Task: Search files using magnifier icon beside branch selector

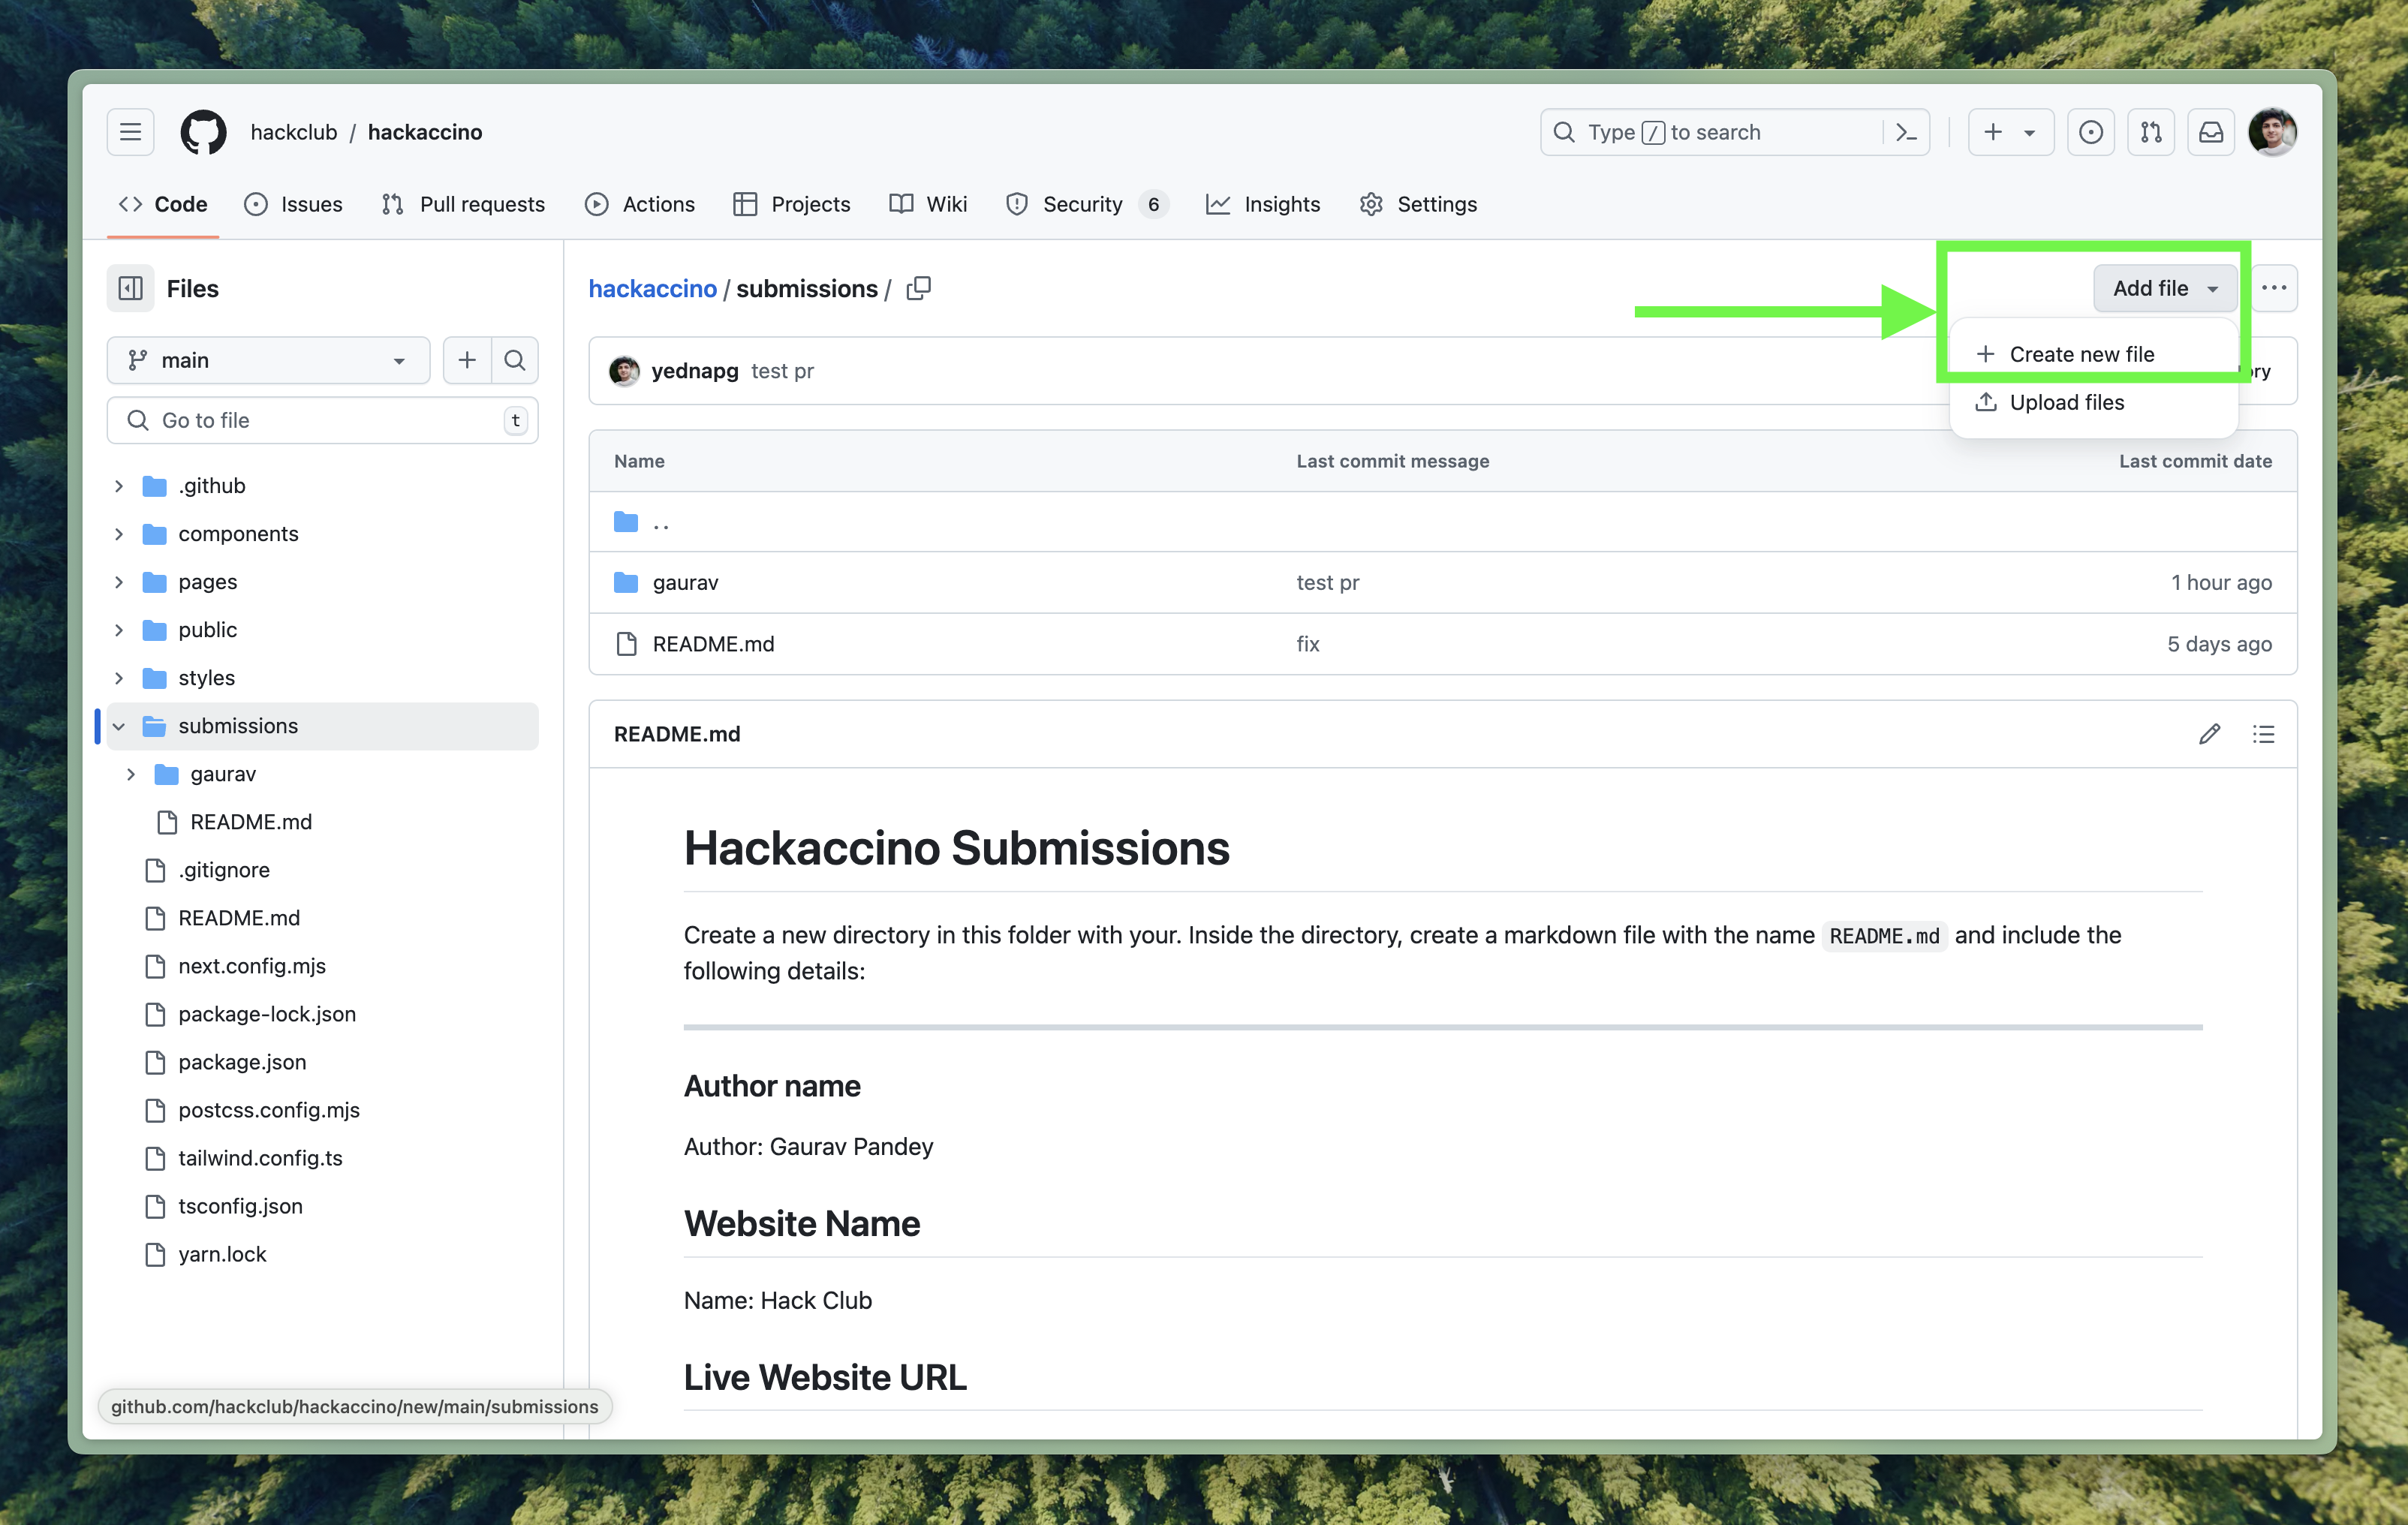Action: [x=515, y=360]
